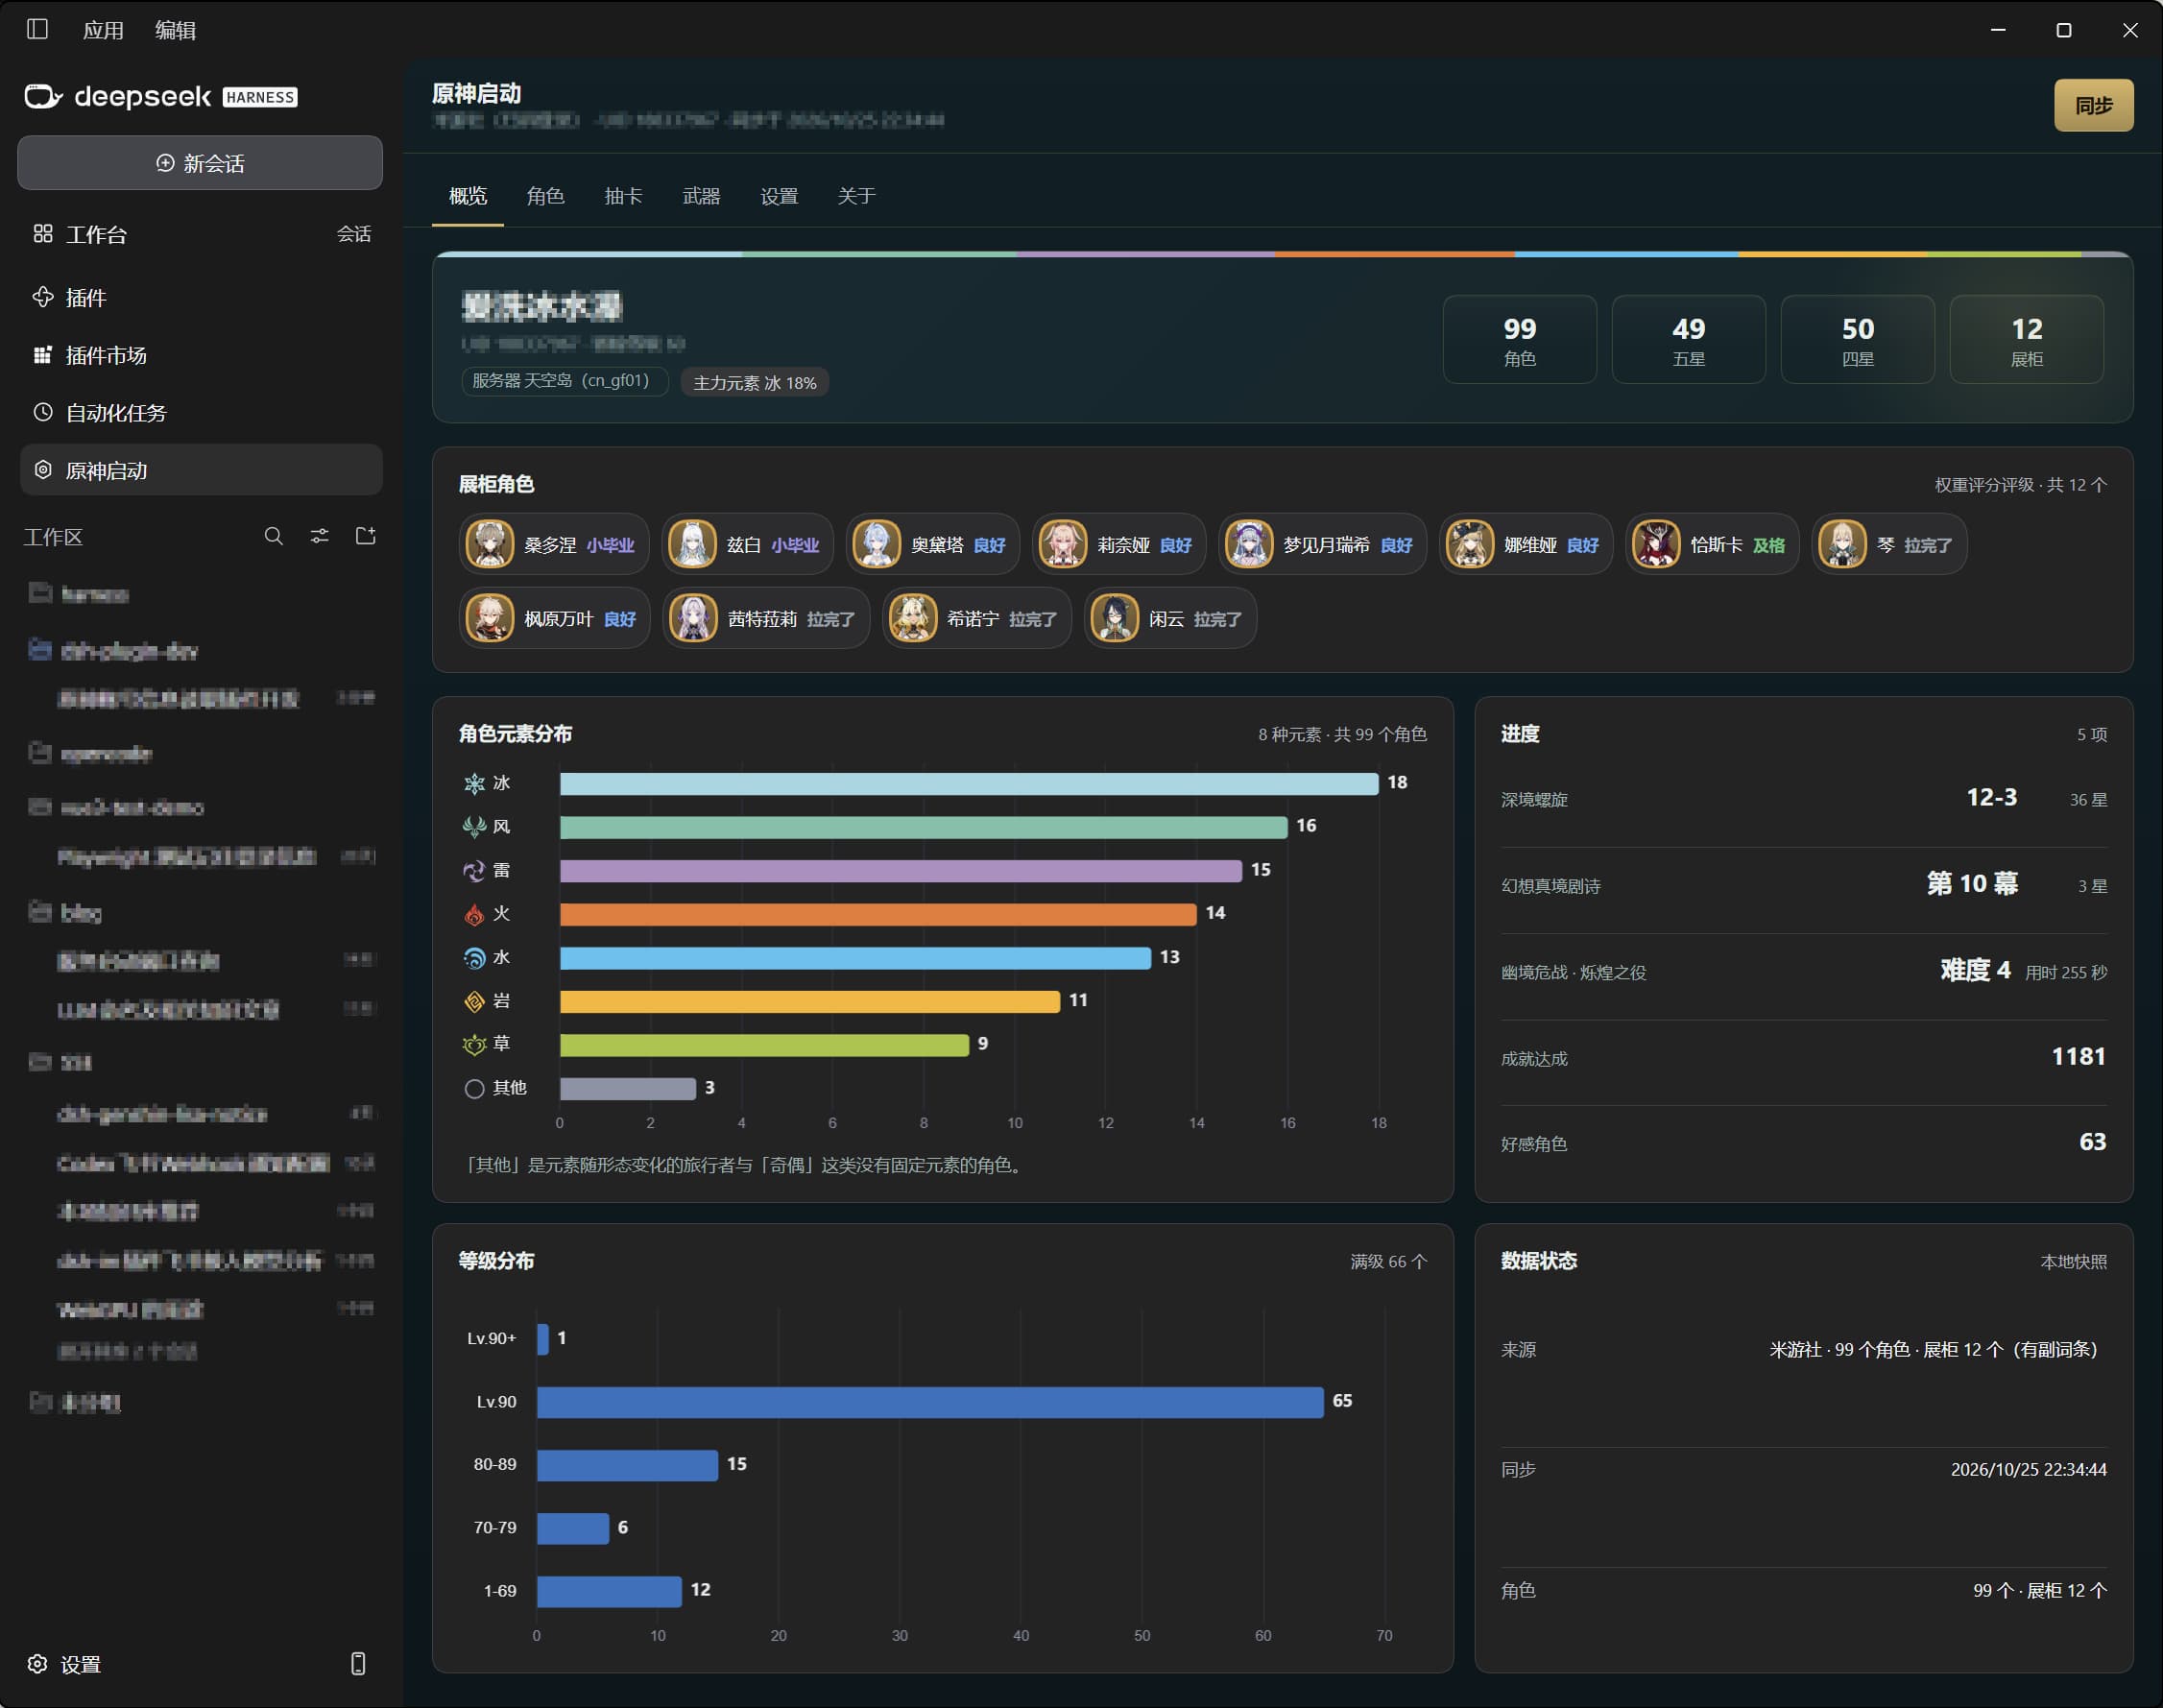Open workspace filter sliders icon
Viewport: 2163px width, 1708px height.
click(x=319, y=536)
